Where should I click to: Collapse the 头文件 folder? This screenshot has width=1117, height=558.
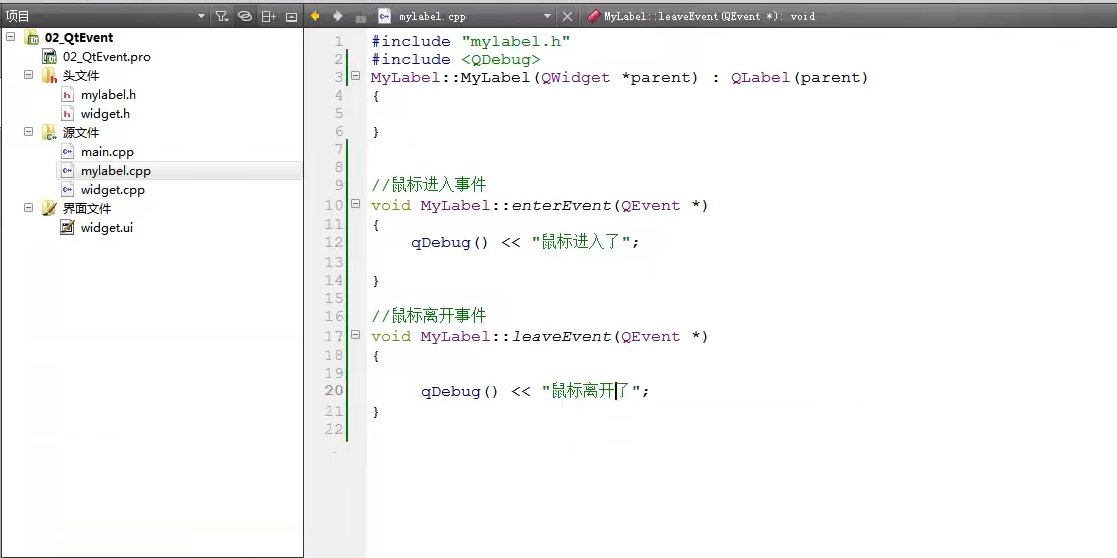pyautogui.click(x=28, y=74)
